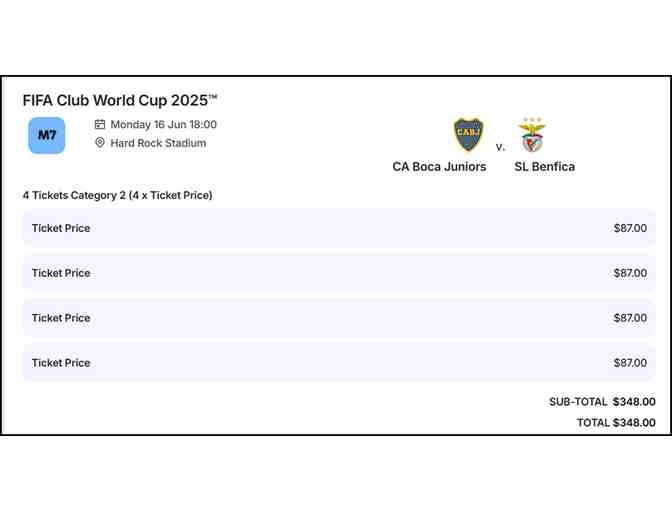Click the M7 match number badge
This screenshot has width=672, height=510.
tap(46, 135)
